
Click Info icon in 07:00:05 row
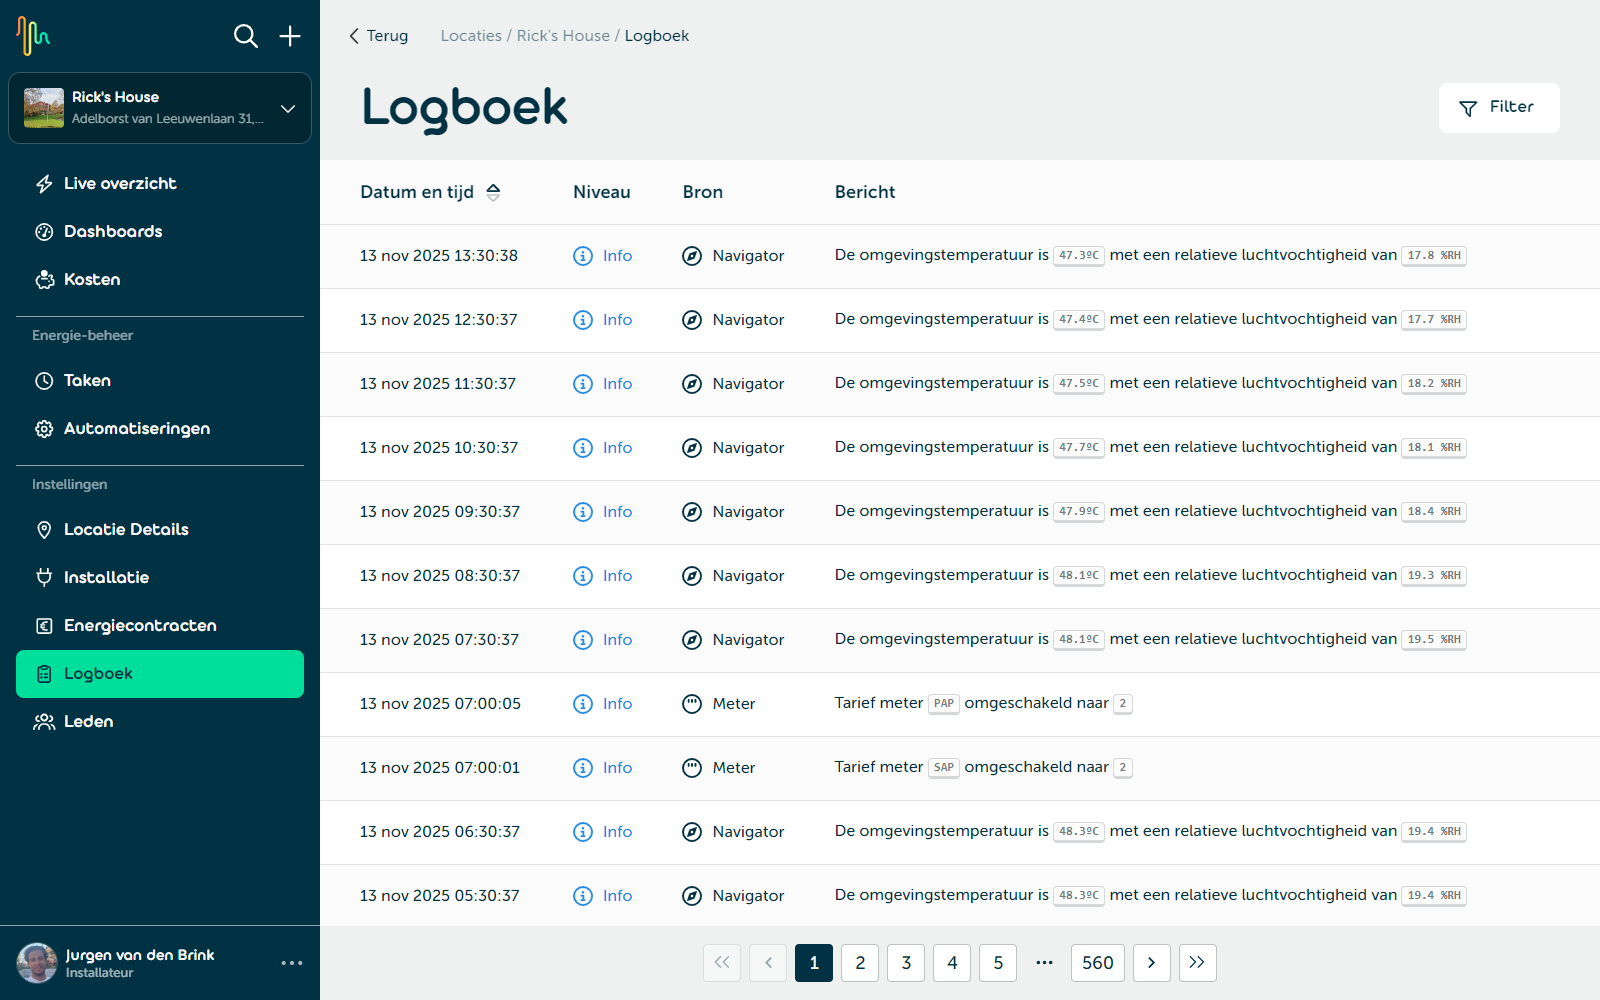coord(583,704)
